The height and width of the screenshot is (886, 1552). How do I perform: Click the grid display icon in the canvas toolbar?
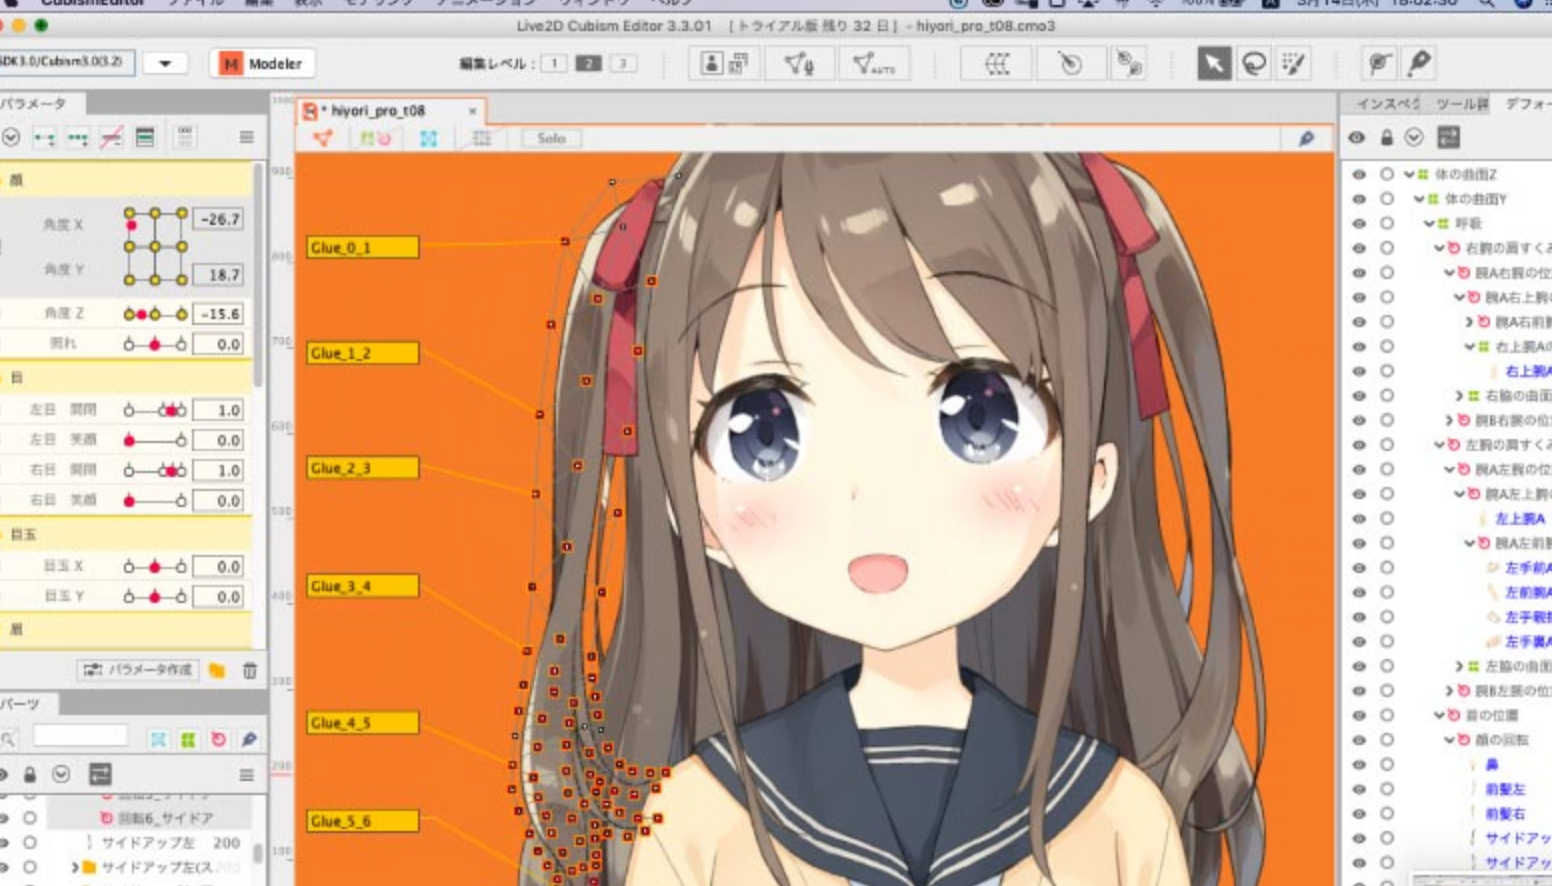pyautogui.click(x=481, y=138)
